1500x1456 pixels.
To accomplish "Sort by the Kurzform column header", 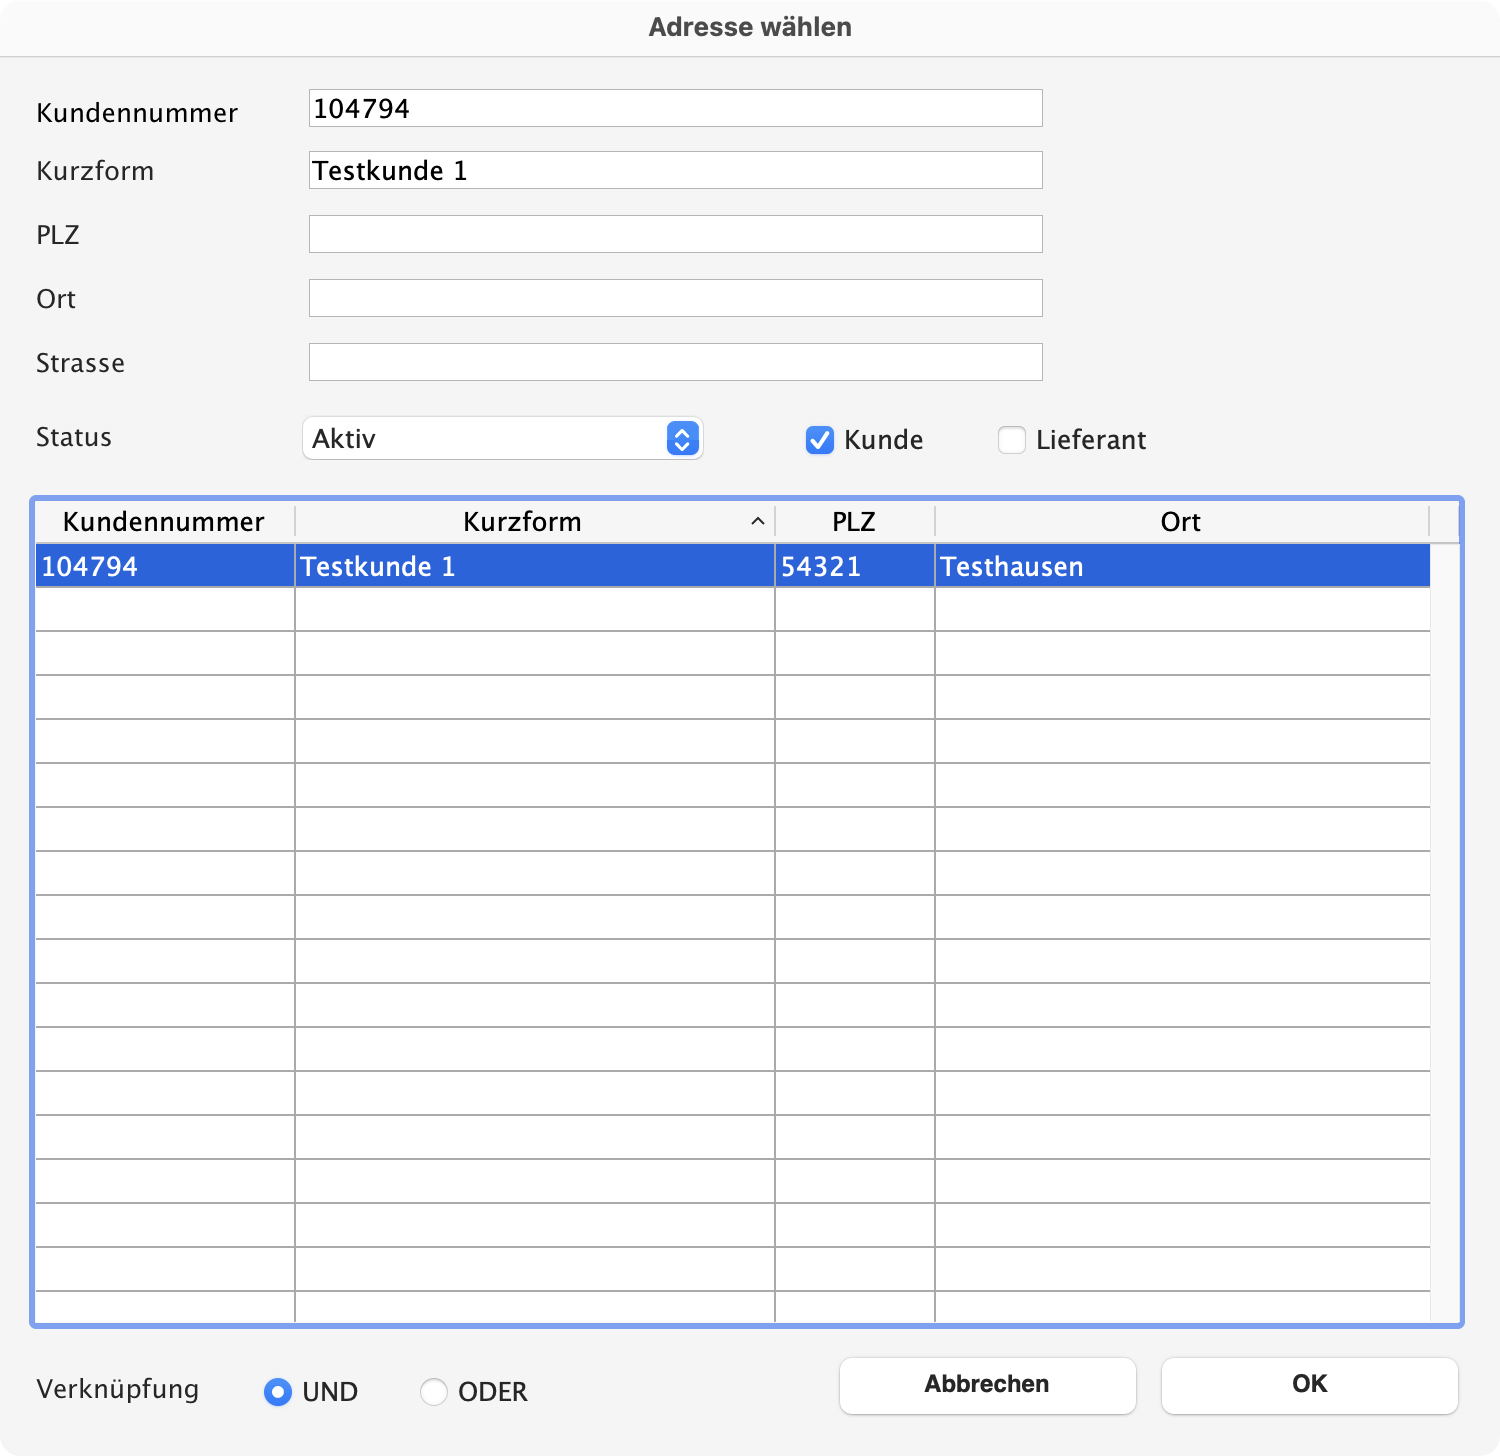I will click(x=522, y=522).
